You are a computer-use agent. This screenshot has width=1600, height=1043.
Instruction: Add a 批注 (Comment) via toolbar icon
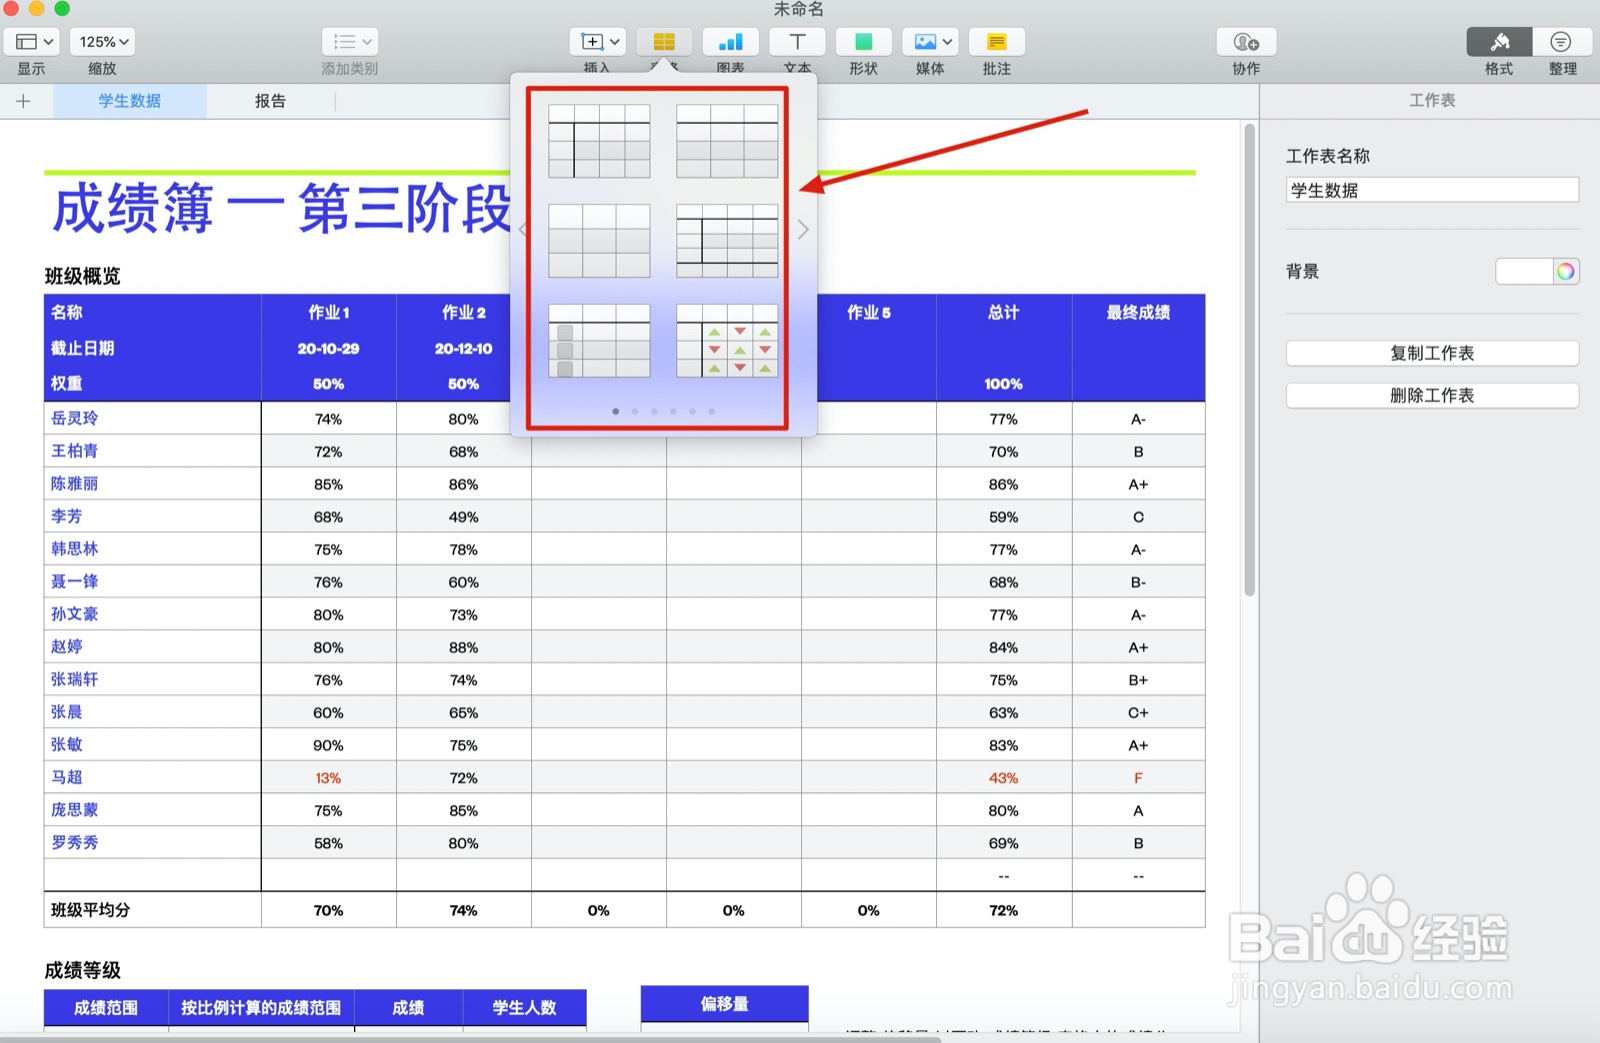996,41
